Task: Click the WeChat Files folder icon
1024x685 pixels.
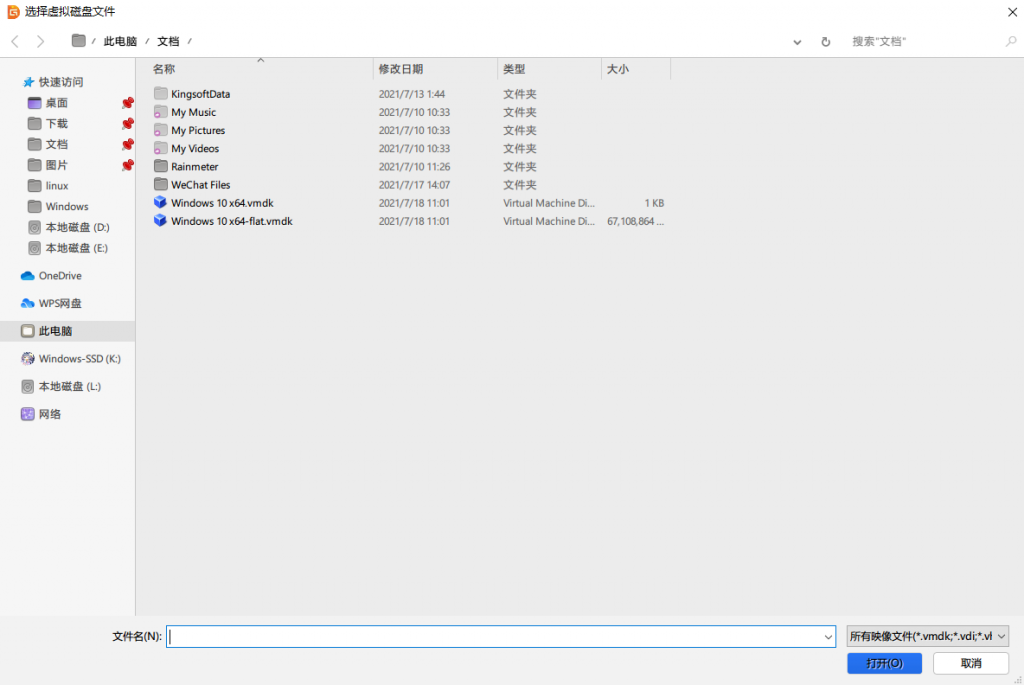Action: (161, 184)
